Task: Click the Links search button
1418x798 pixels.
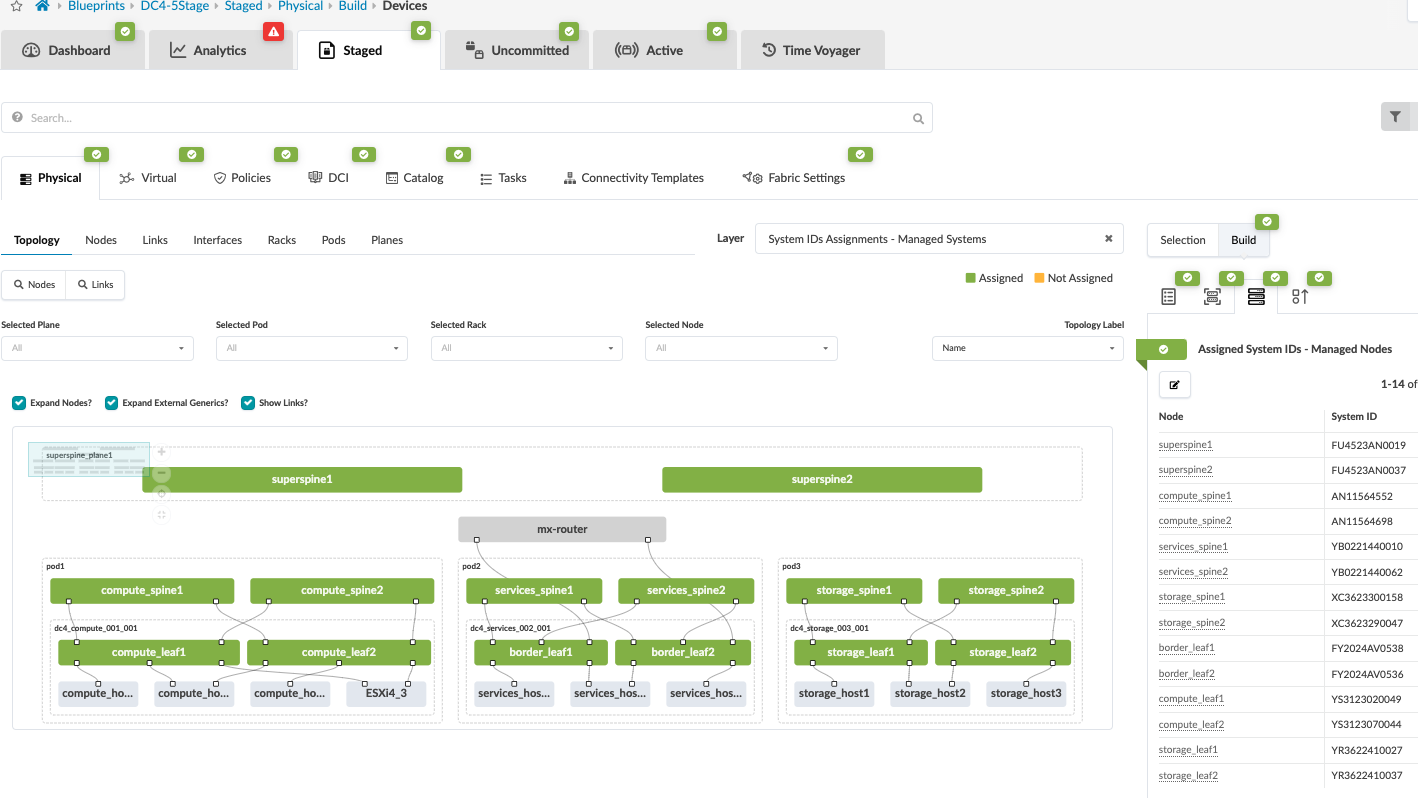Action: pos(95,285)
